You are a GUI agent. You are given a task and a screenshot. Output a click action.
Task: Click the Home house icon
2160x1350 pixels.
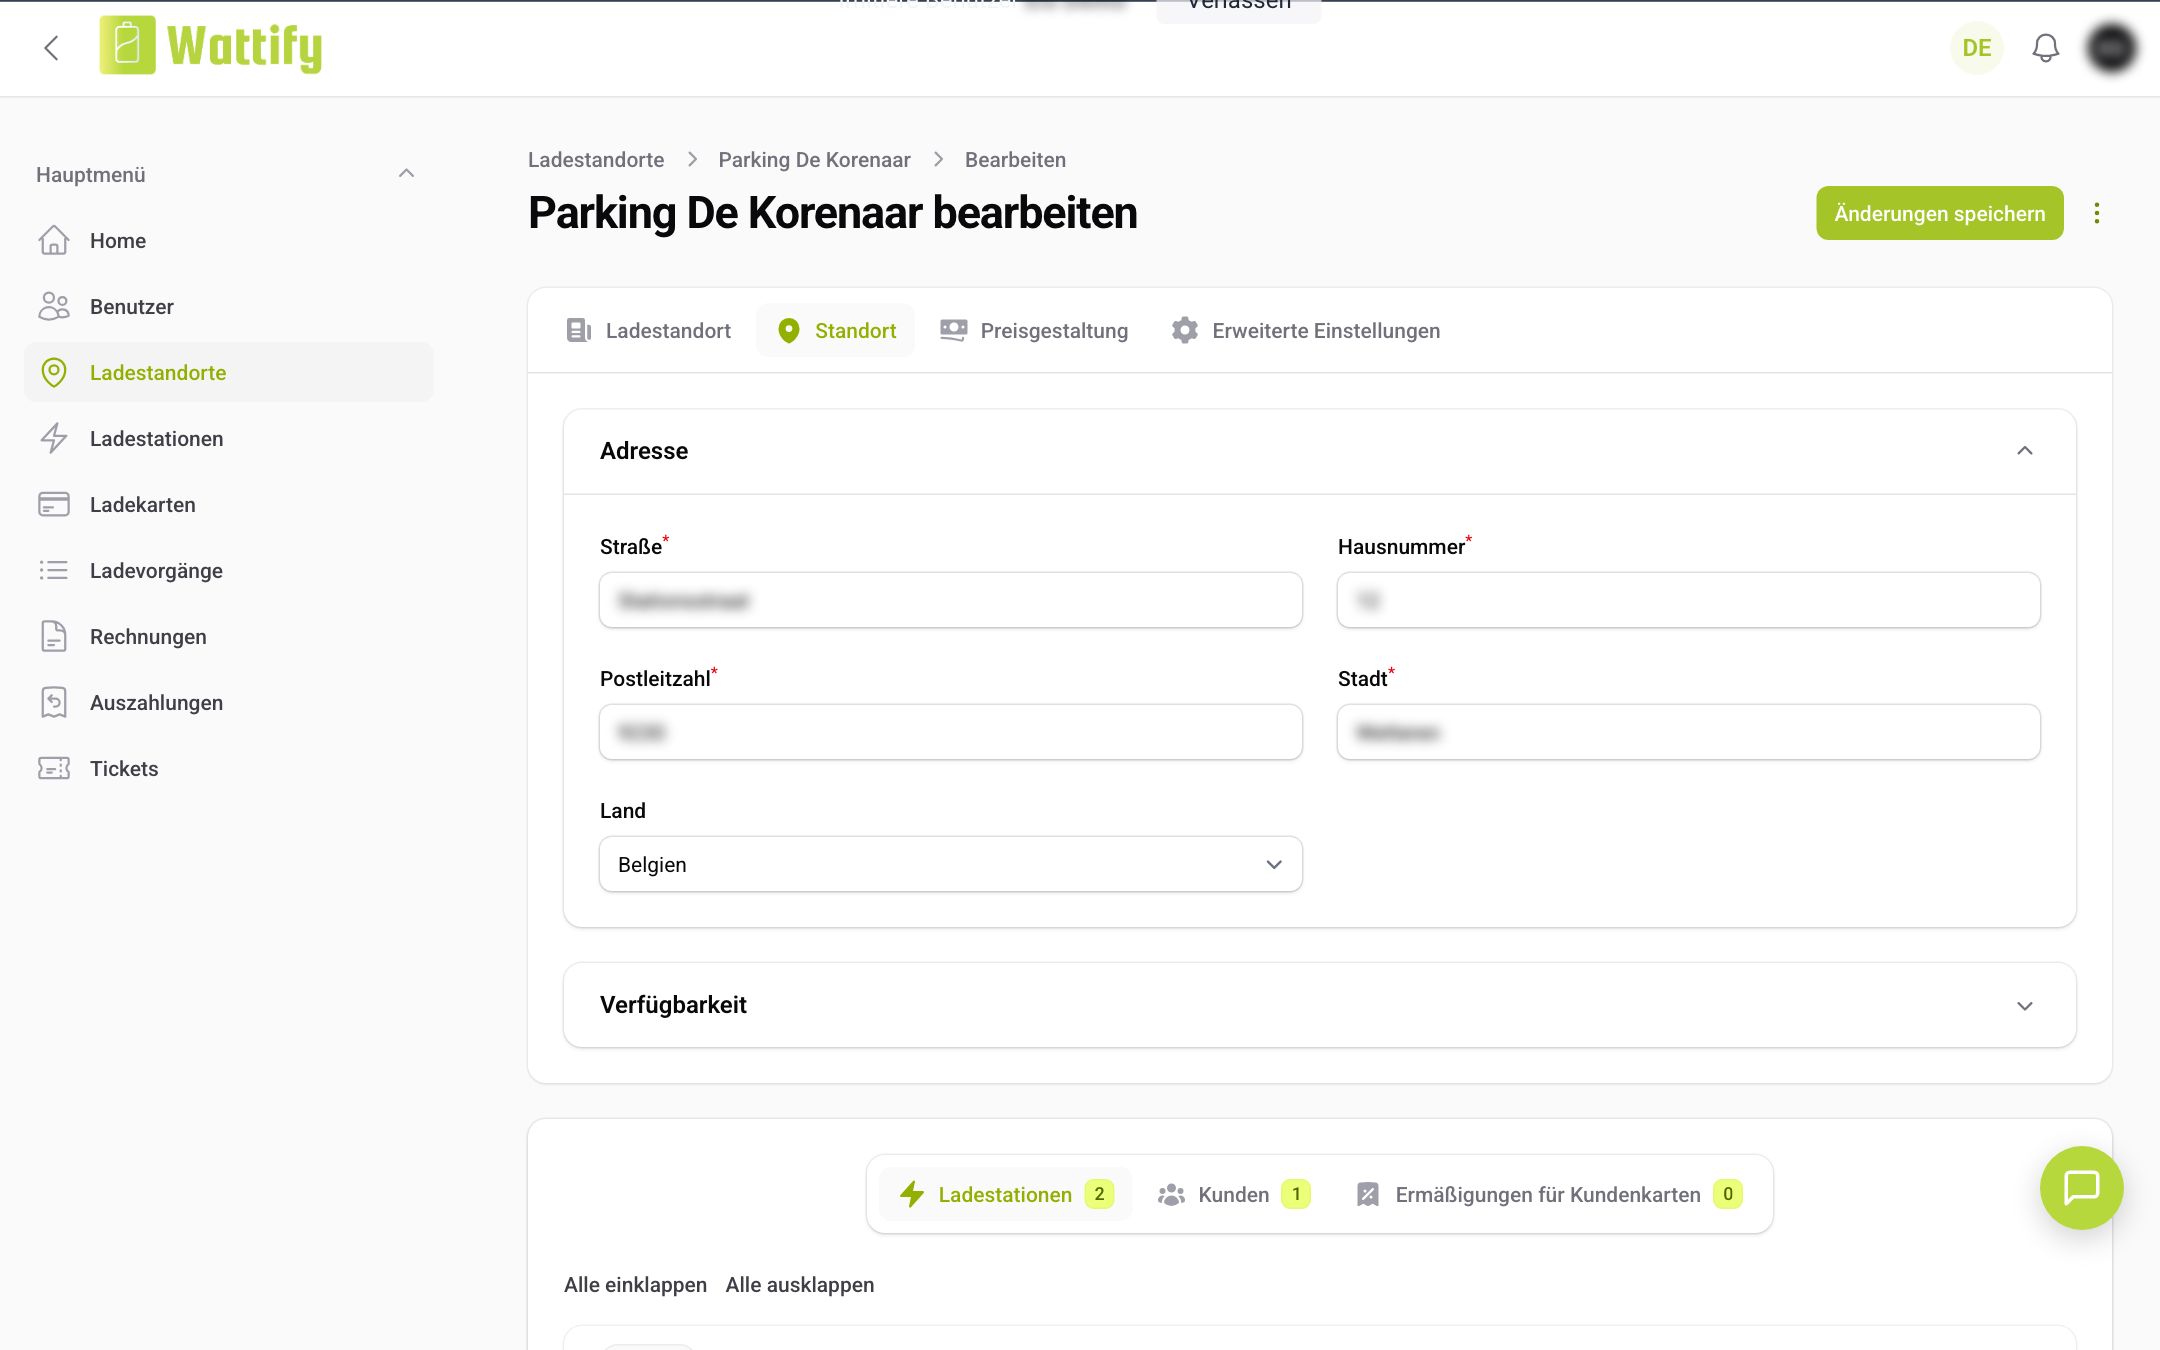[x=54, y=240]
